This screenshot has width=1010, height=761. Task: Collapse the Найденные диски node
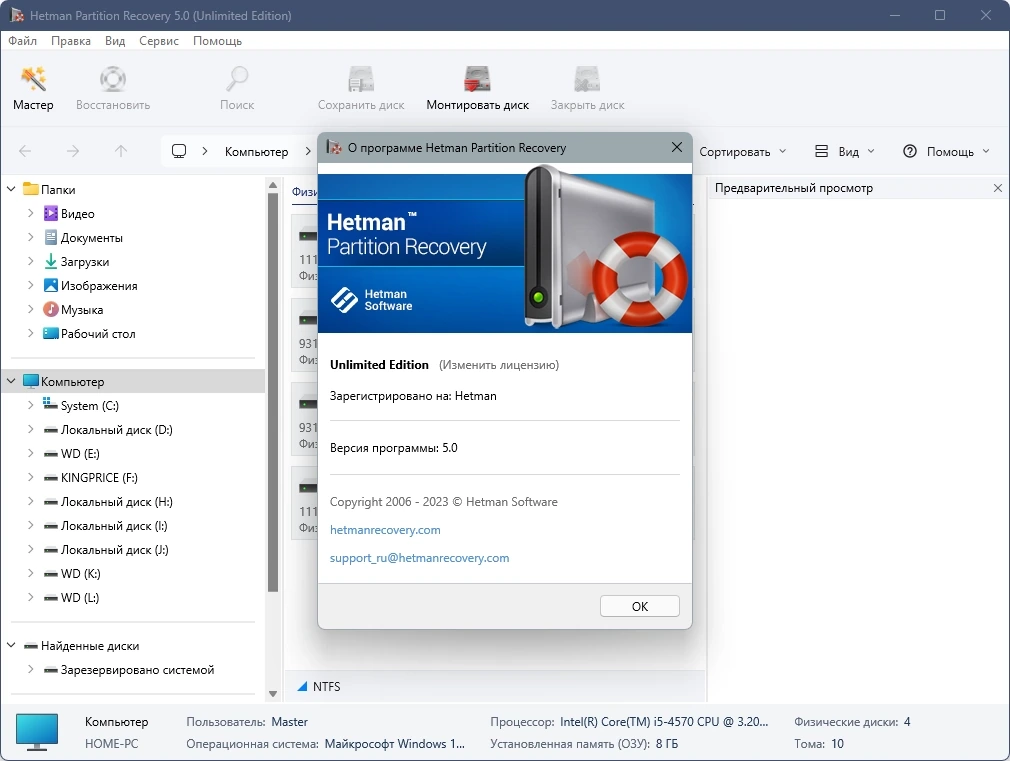(11, 645)
